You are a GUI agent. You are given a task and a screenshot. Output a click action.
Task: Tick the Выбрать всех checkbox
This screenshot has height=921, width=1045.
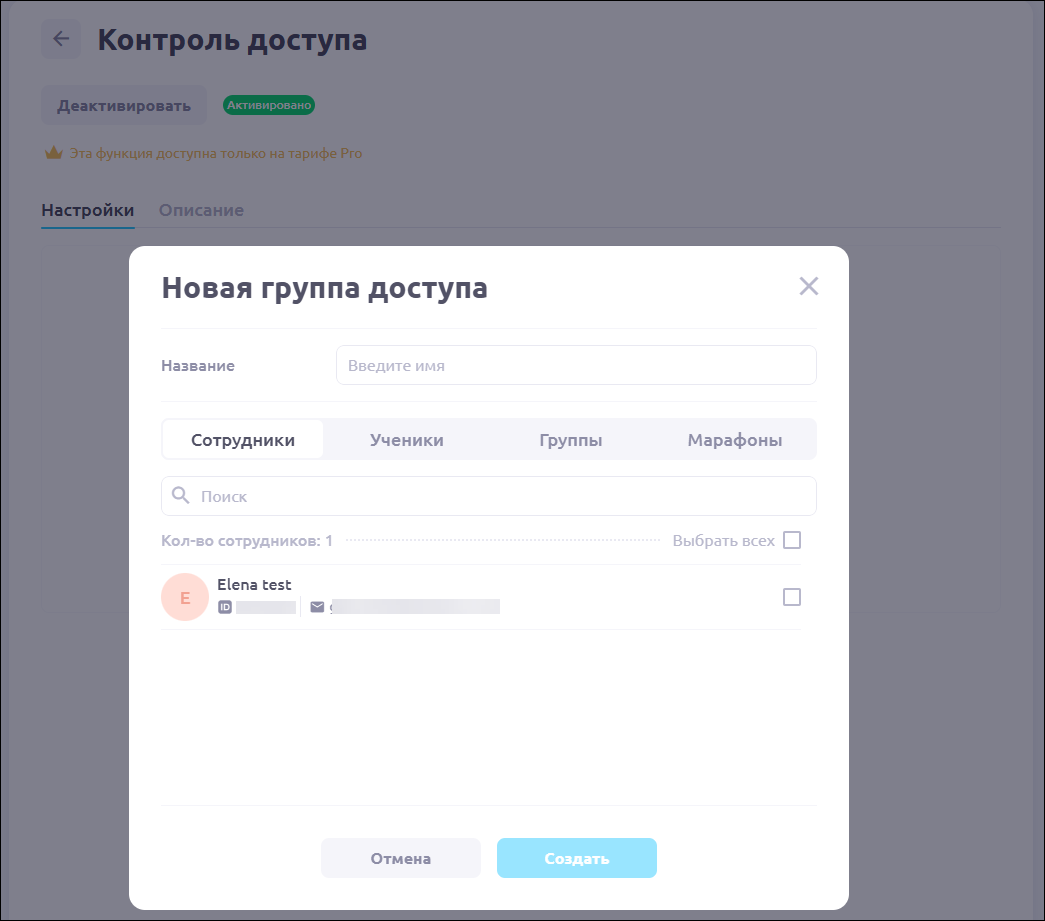pos(792,540)
